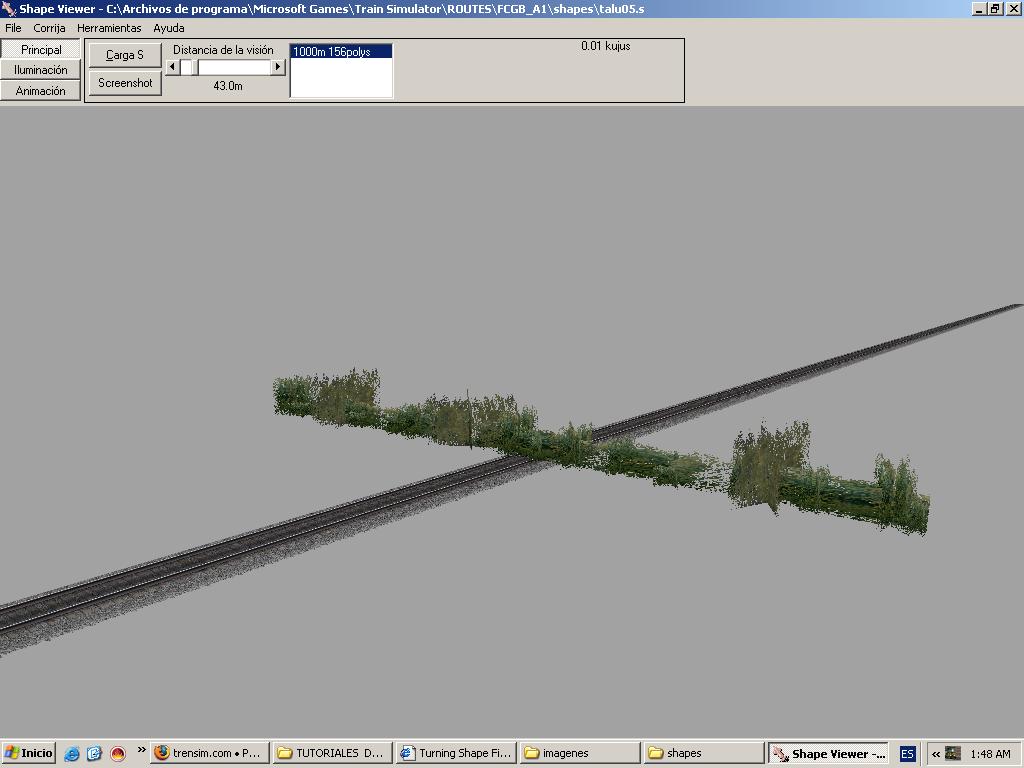1024x768 pixels.
Task: Open the Inicio start button
Action: 29,753
